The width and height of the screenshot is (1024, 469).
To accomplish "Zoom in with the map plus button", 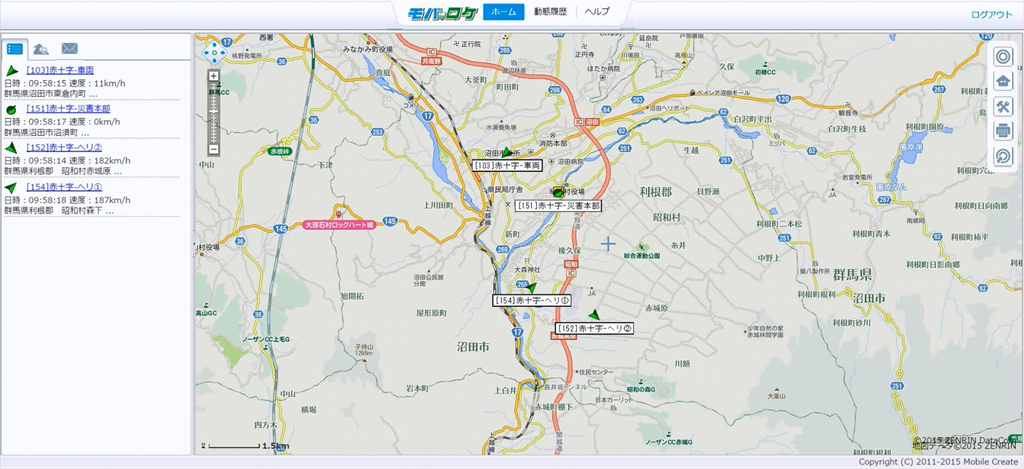I will [x=214, y=76].
